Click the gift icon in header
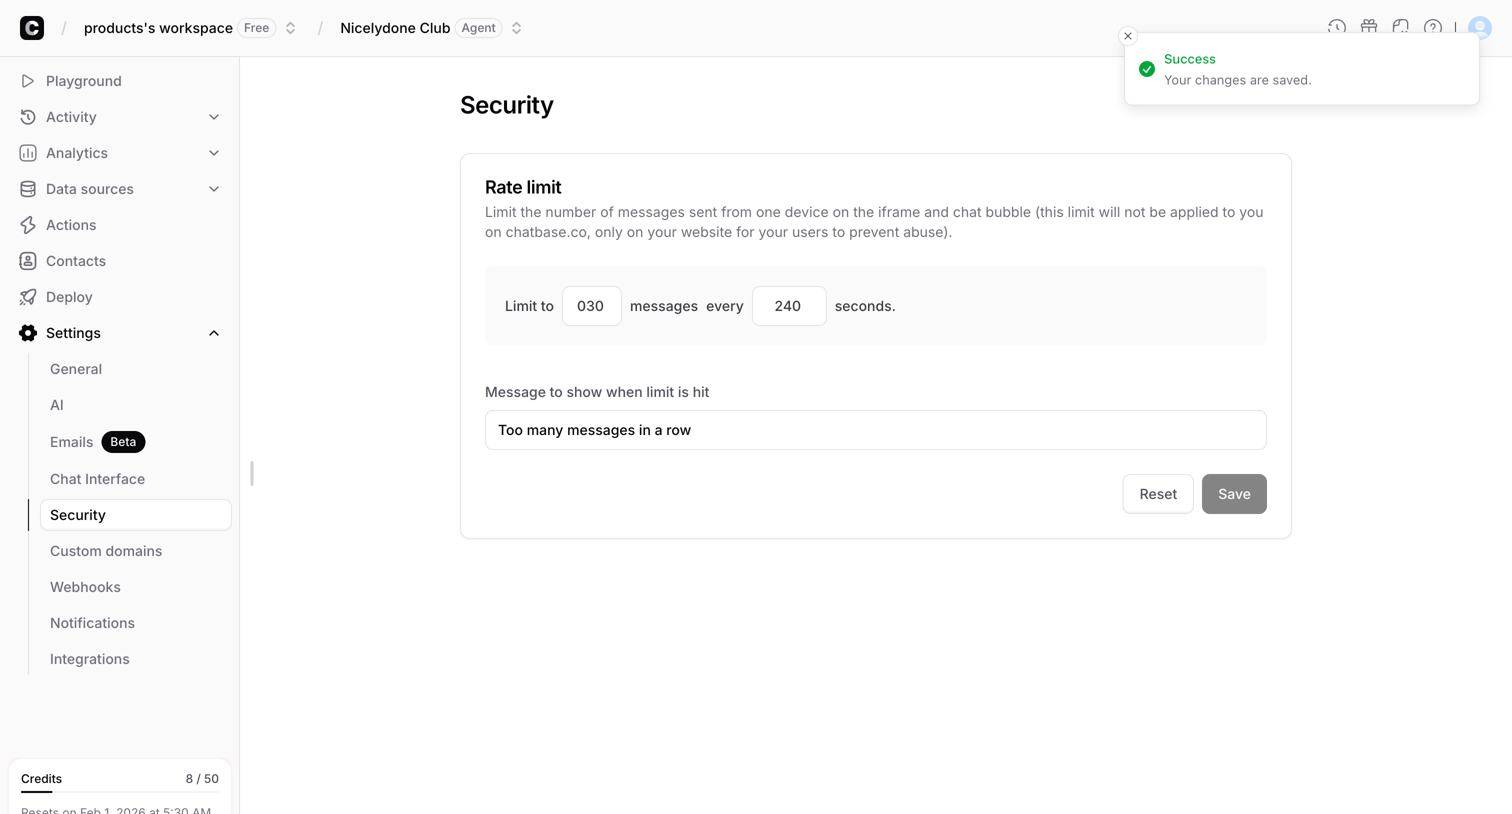 coord(1369,27)
